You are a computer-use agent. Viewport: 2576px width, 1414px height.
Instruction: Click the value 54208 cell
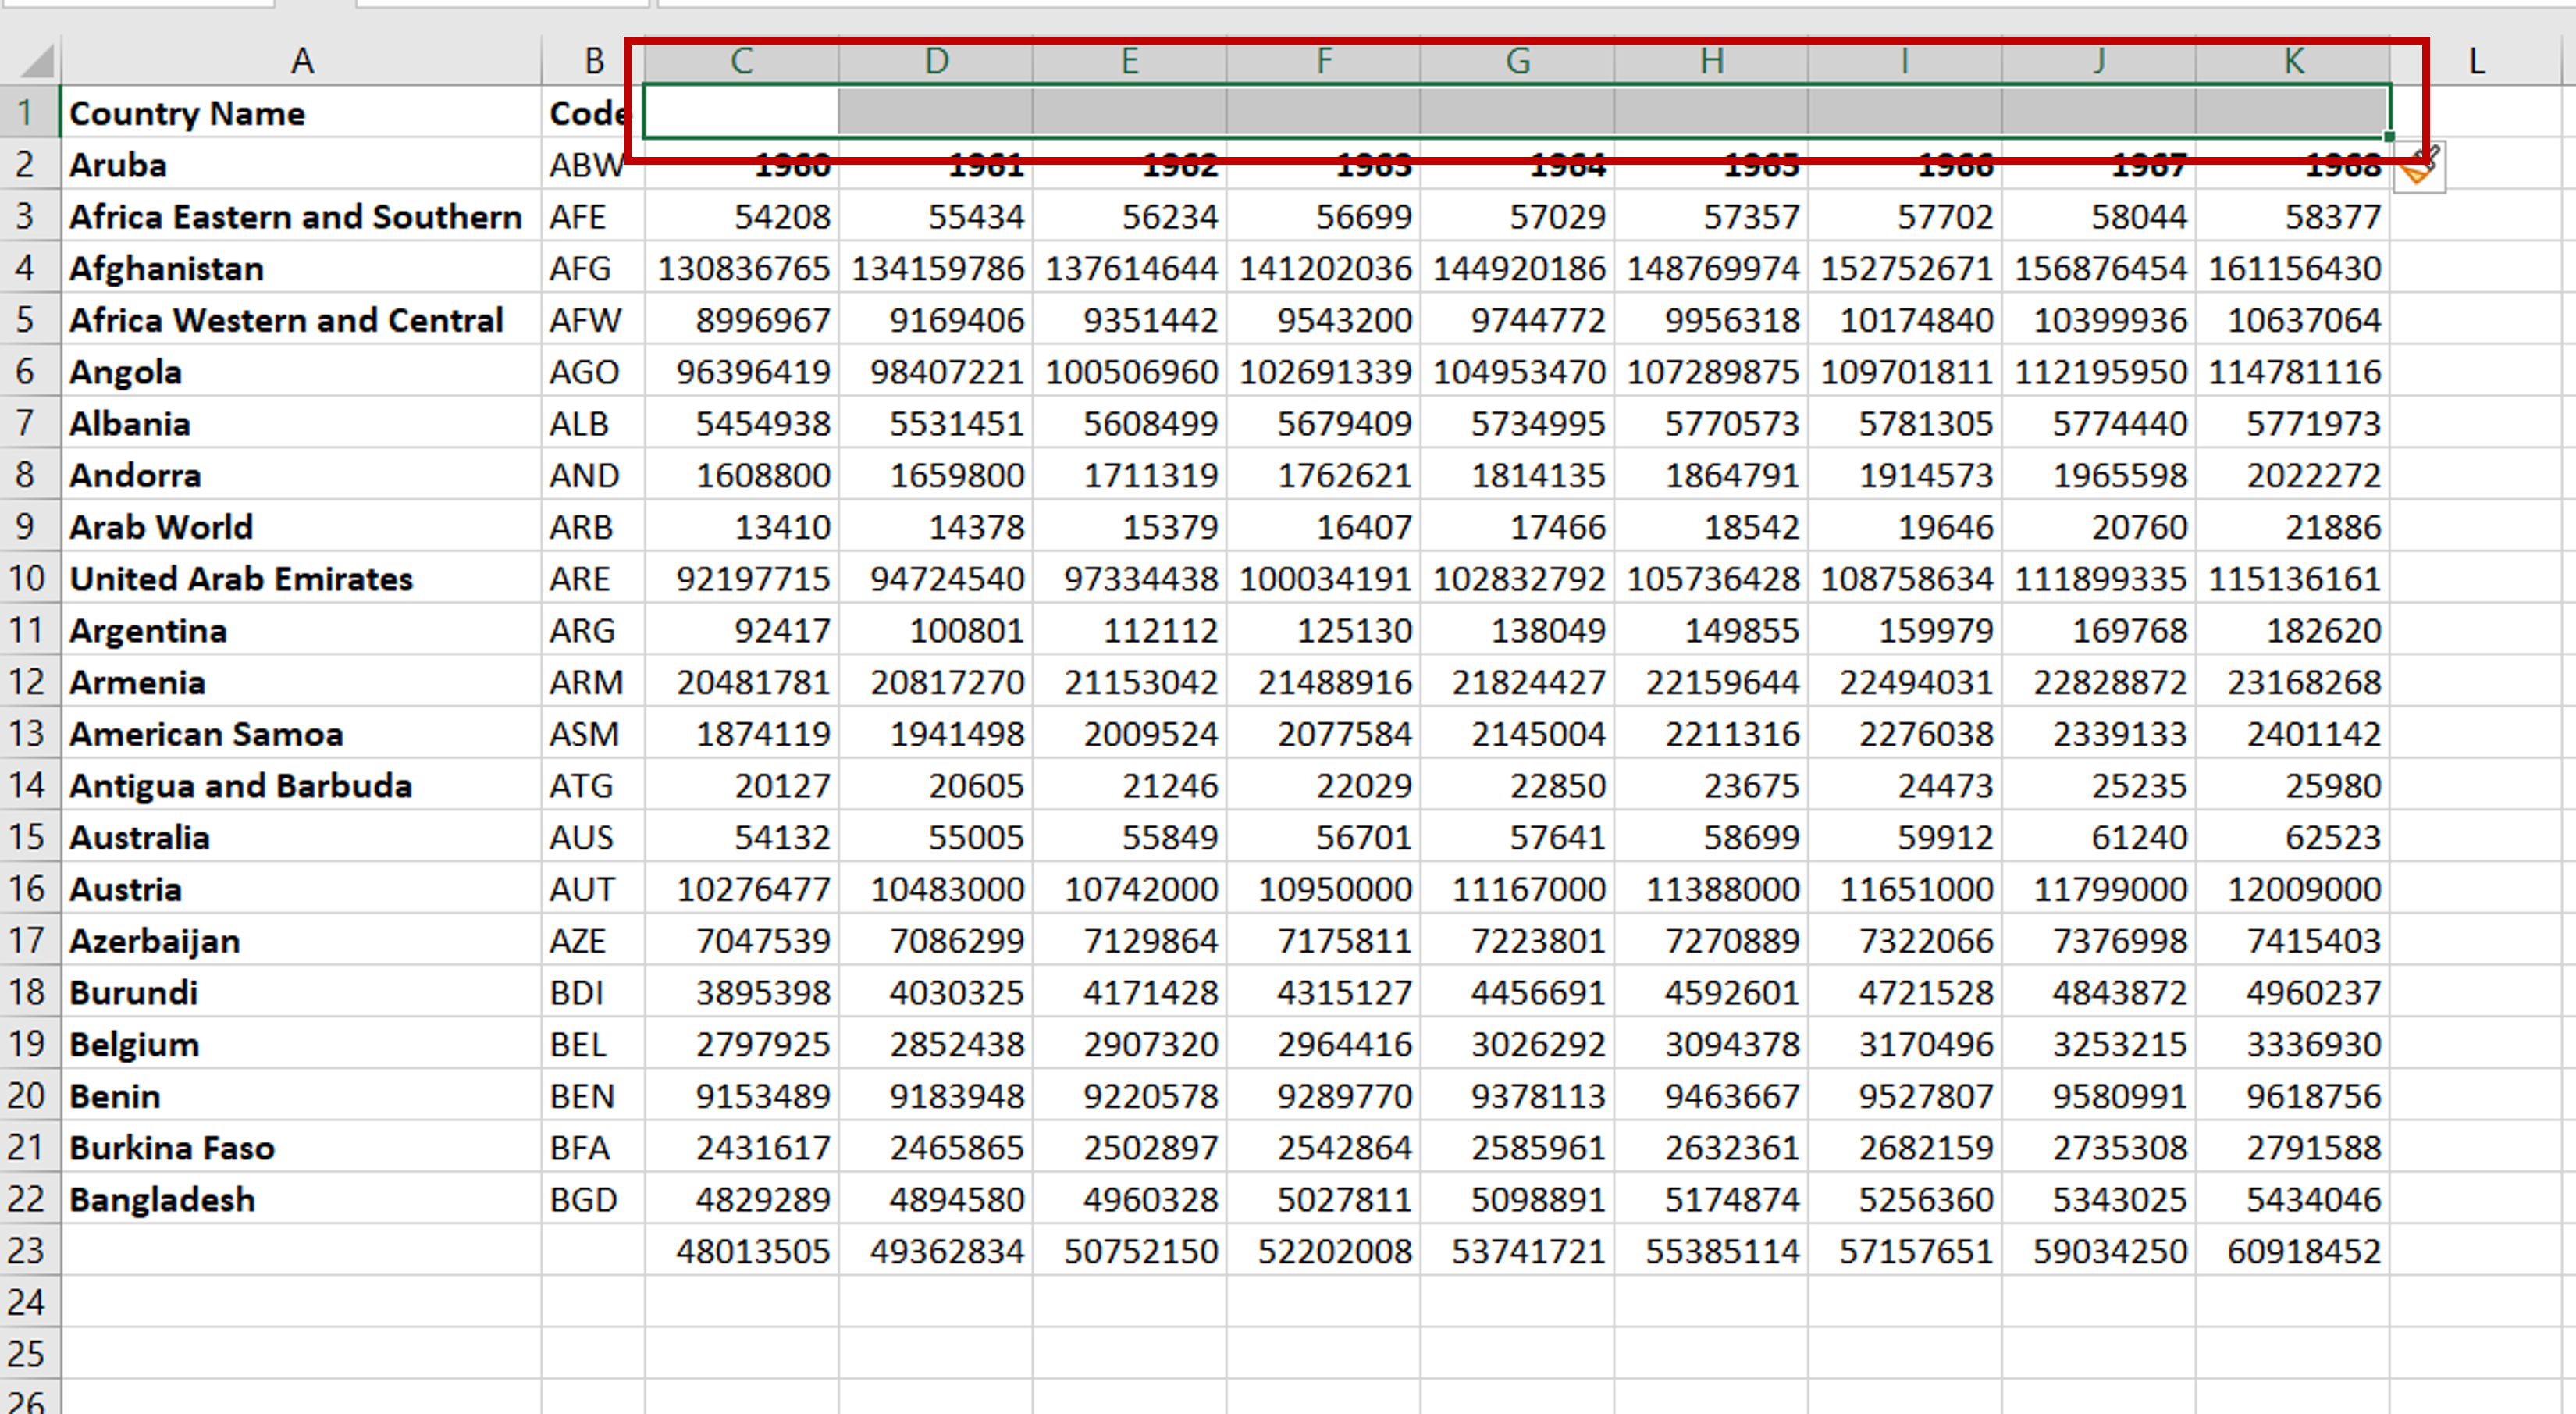click(x=741, y=216)
